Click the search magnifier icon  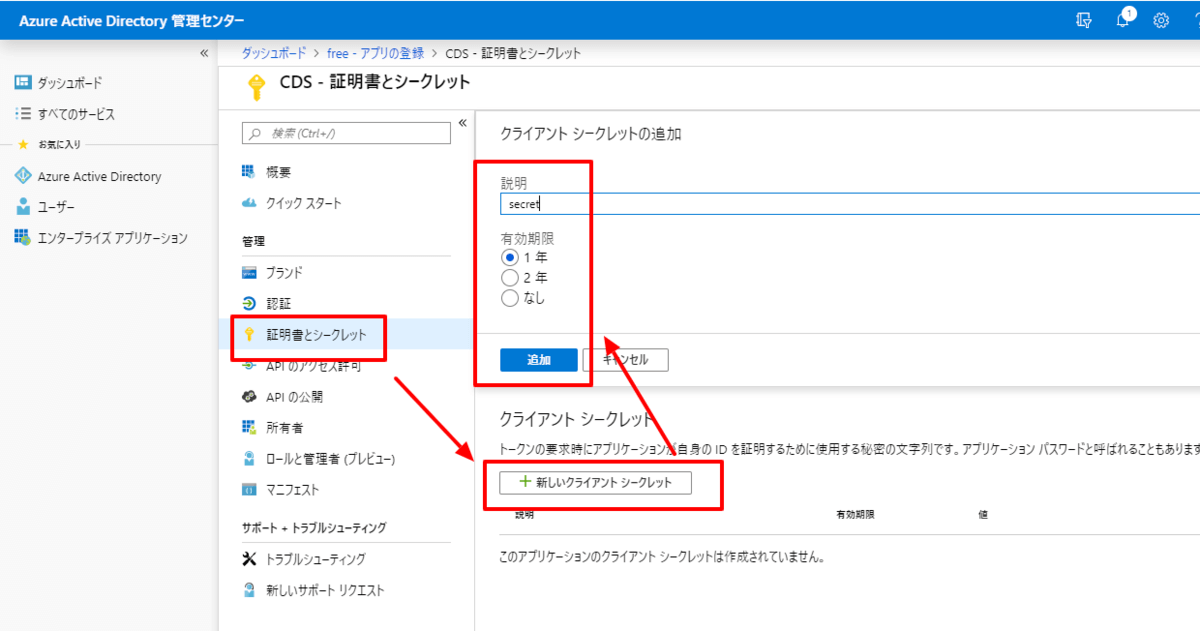(254, 133)
